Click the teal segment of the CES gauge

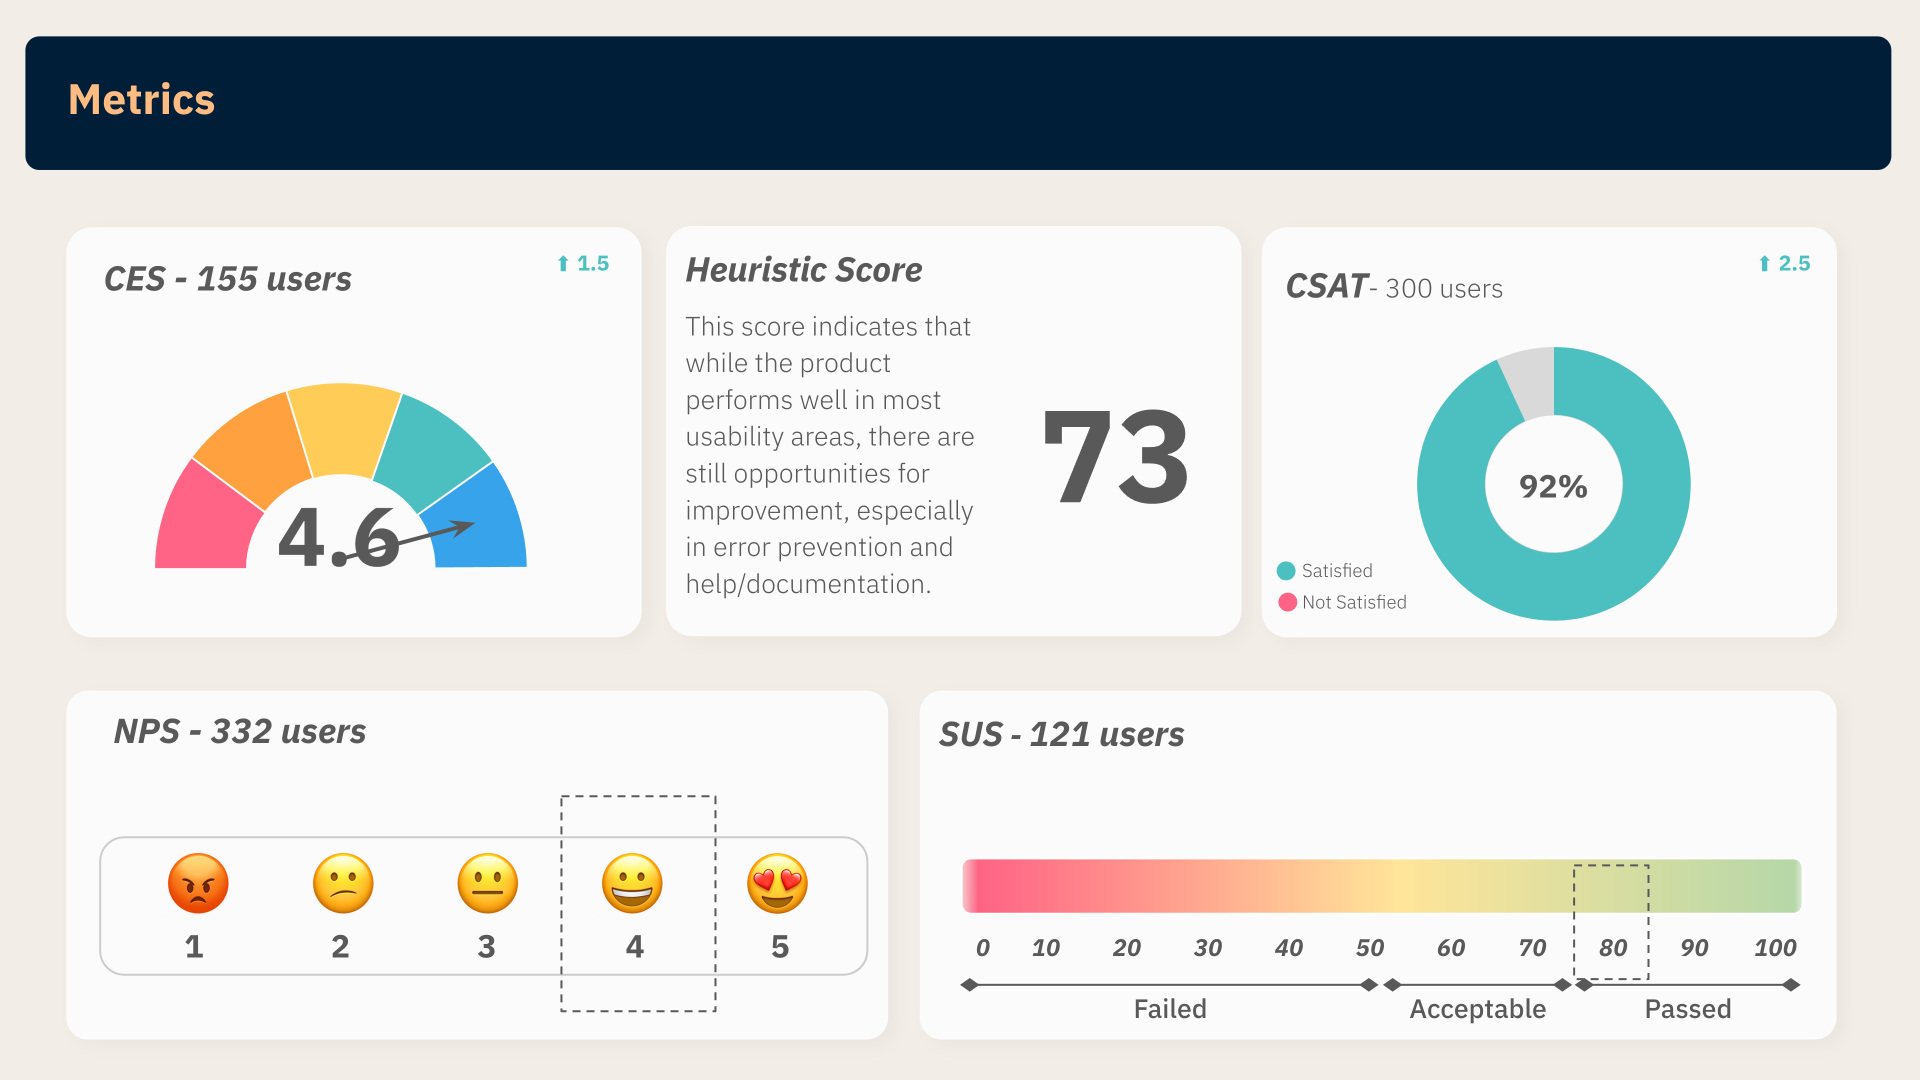433,450
